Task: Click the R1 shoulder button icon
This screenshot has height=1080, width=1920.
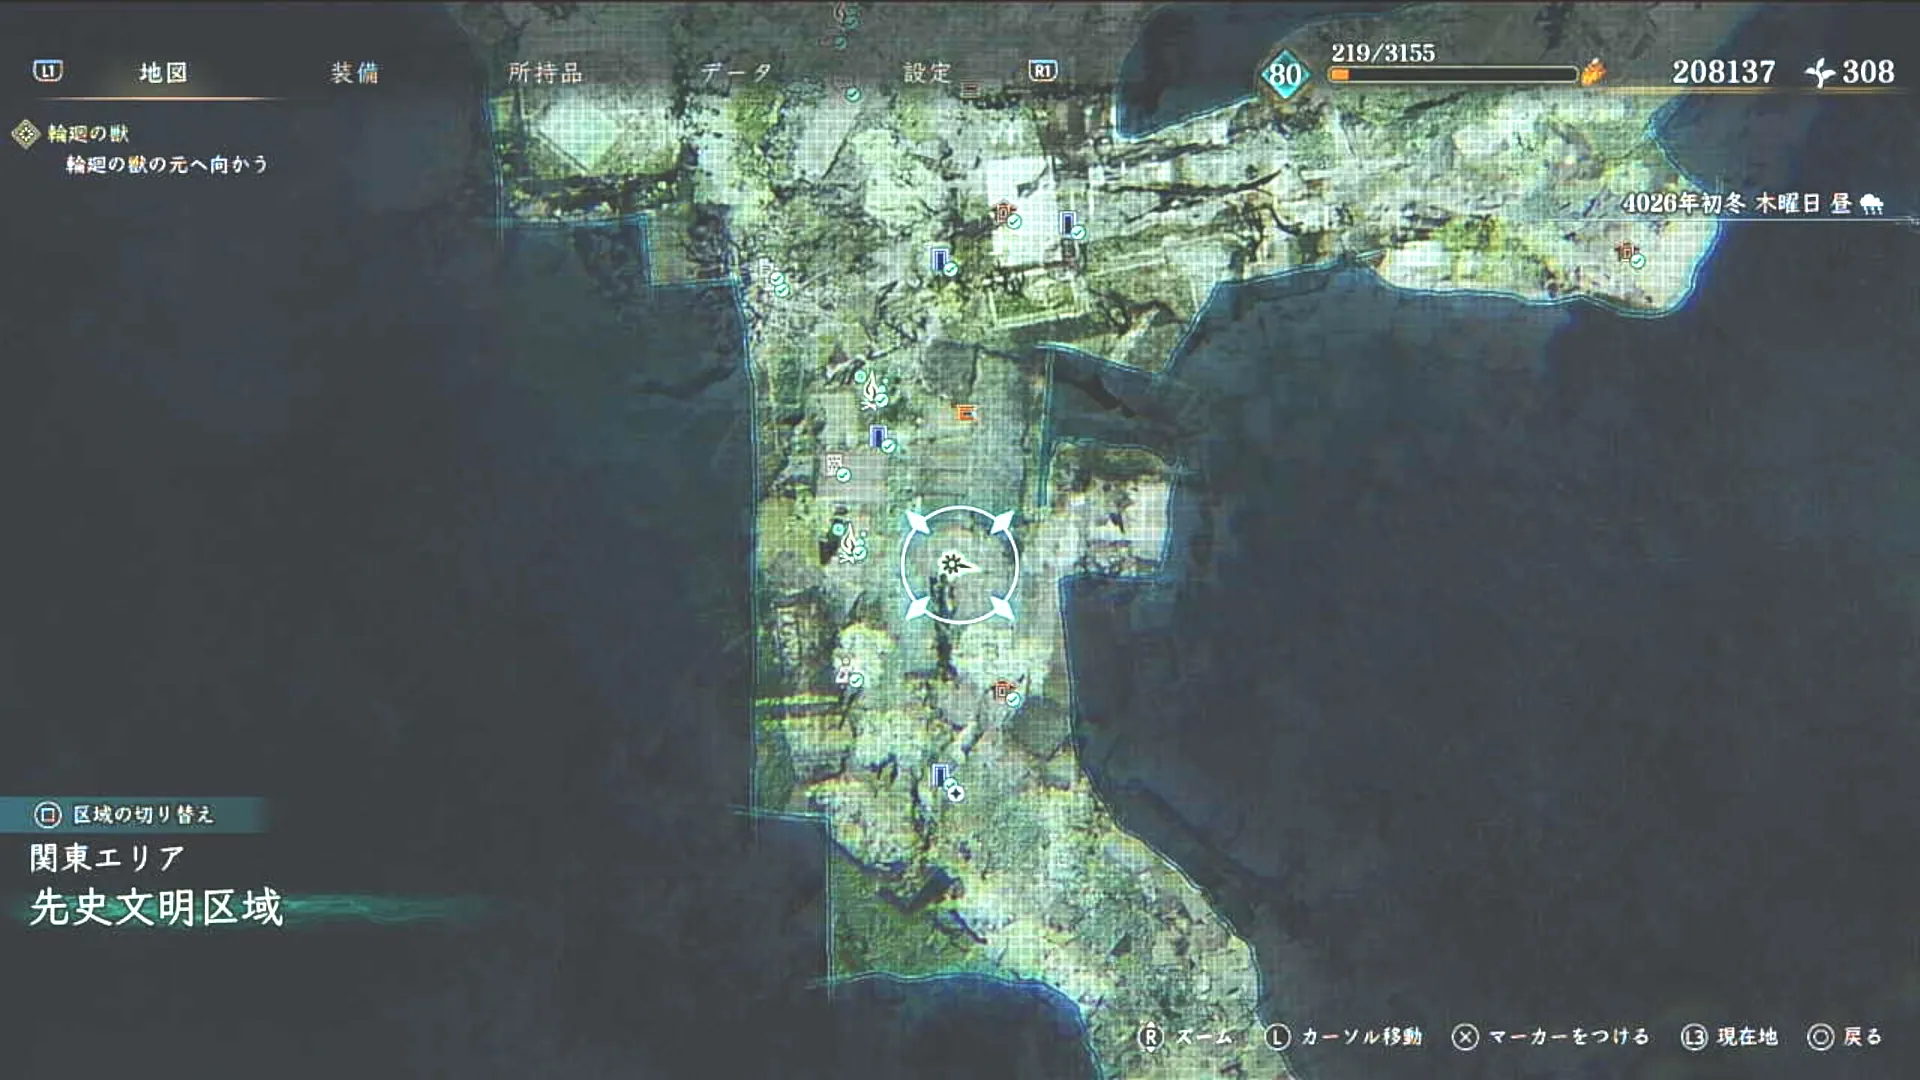Action: coord(1042,71)
